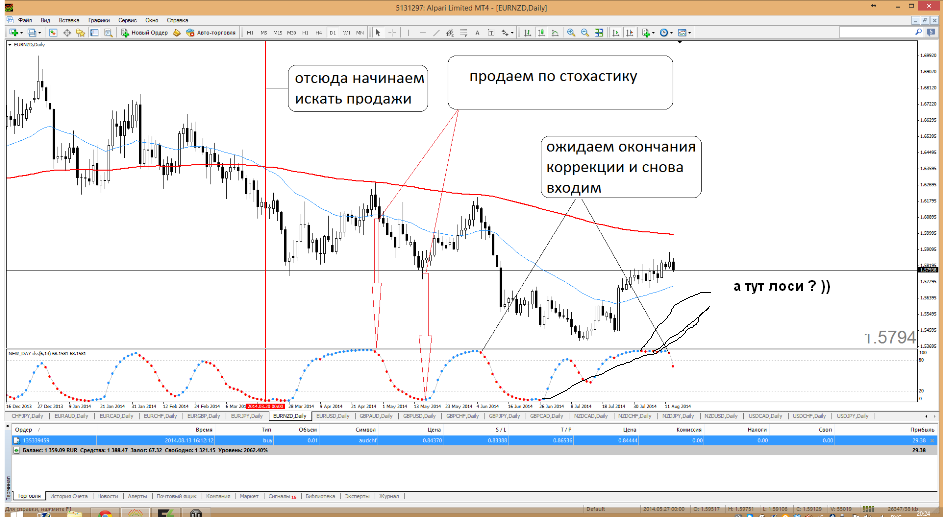Switch to the GBPAUD,Daily chart tab
The height and width of the screenshot is (517, 943).
pyautogui.click(x=375, y=416)
